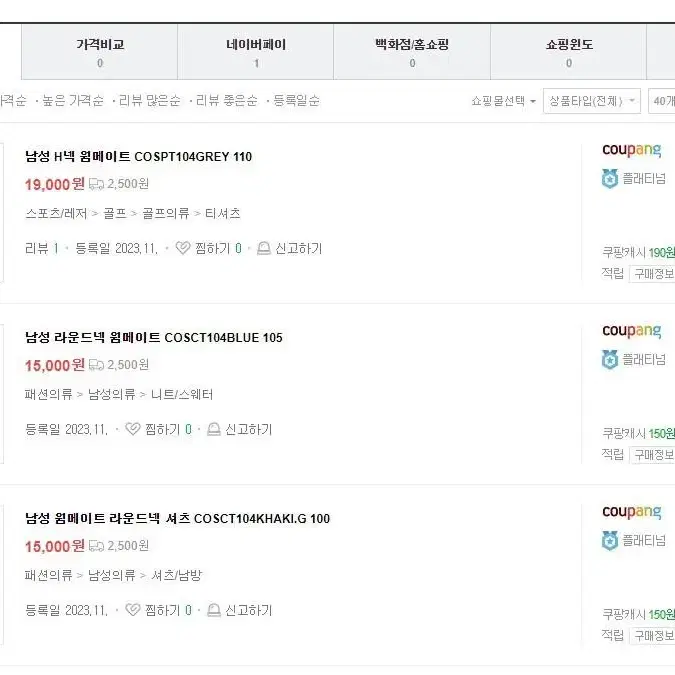Open the 40개 items-per-page dropdown
Viewport: 675px width, 675px height.
point(662,101)
